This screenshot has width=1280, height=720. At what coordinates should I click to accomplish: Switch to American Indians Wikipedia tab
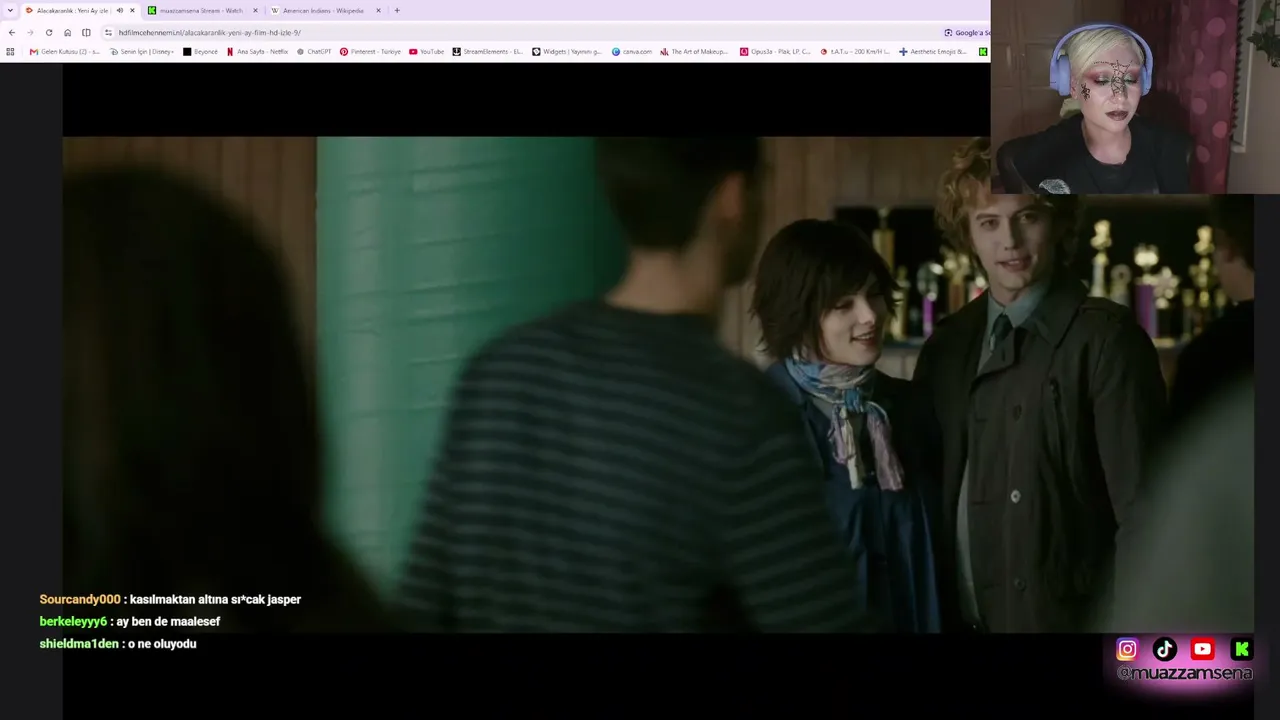[325, 11]
